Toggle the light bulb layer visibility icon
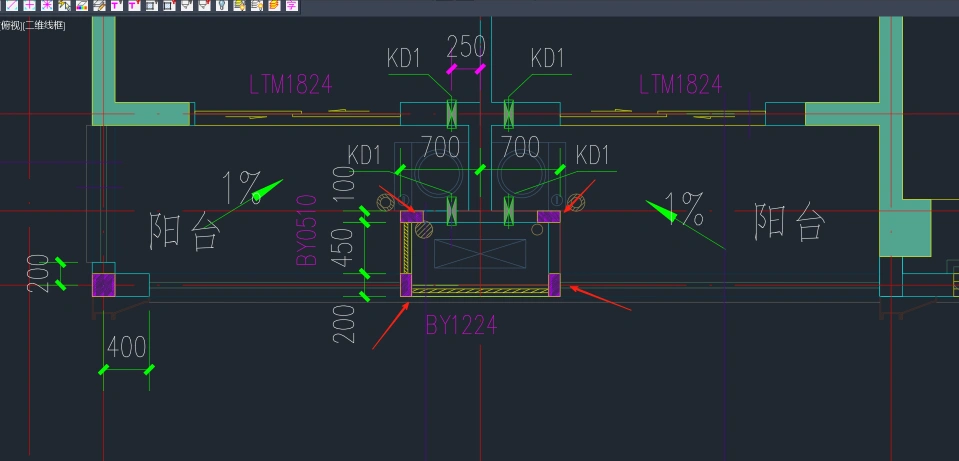The image size is (959, 461). (x=221, y=5)
